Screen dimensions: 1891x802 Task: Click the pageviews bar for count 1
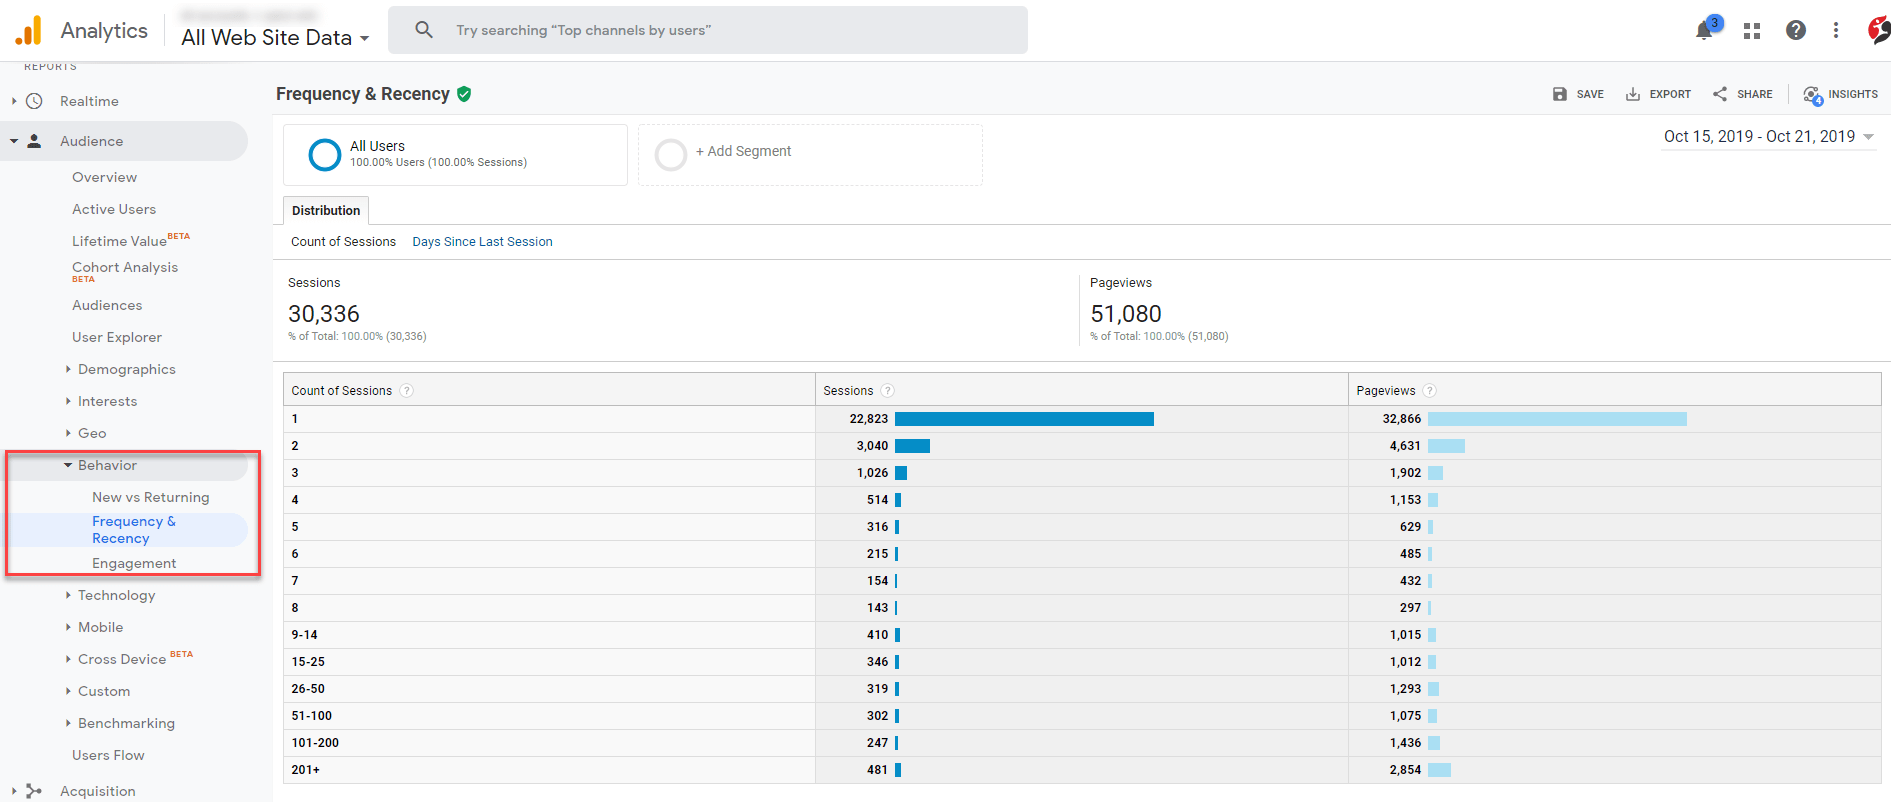(1557, 419)
